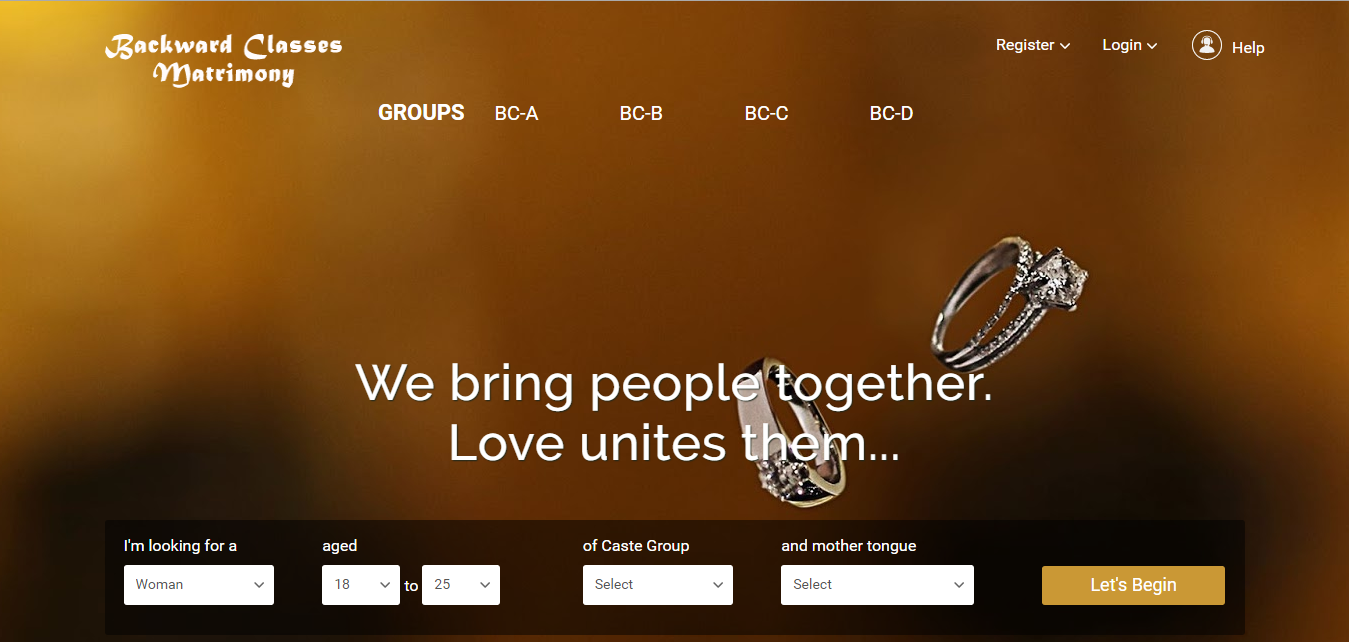Select the BC-A group

pyautogui.click(x=516, y=114)
